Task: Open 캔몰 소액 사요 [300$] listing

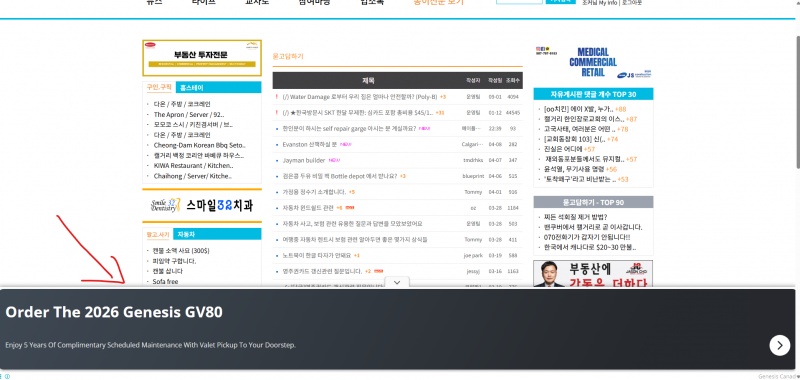Action: click(181, 251)
